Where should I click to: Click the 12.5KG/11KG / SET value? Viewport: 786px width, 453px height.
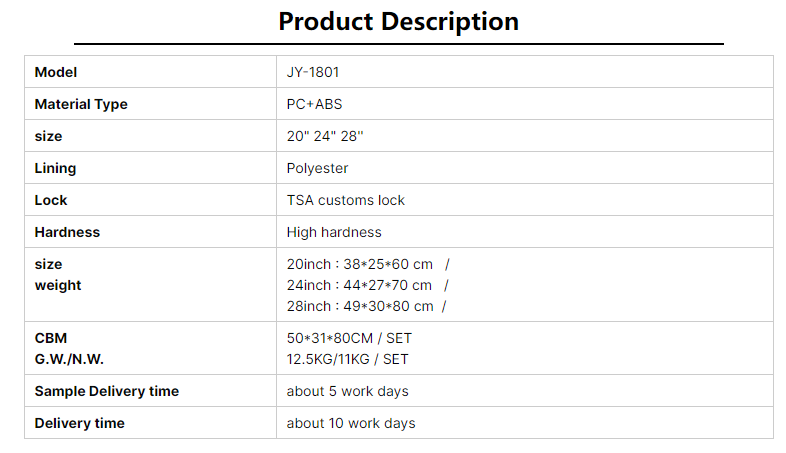click(x=347, y=359)
